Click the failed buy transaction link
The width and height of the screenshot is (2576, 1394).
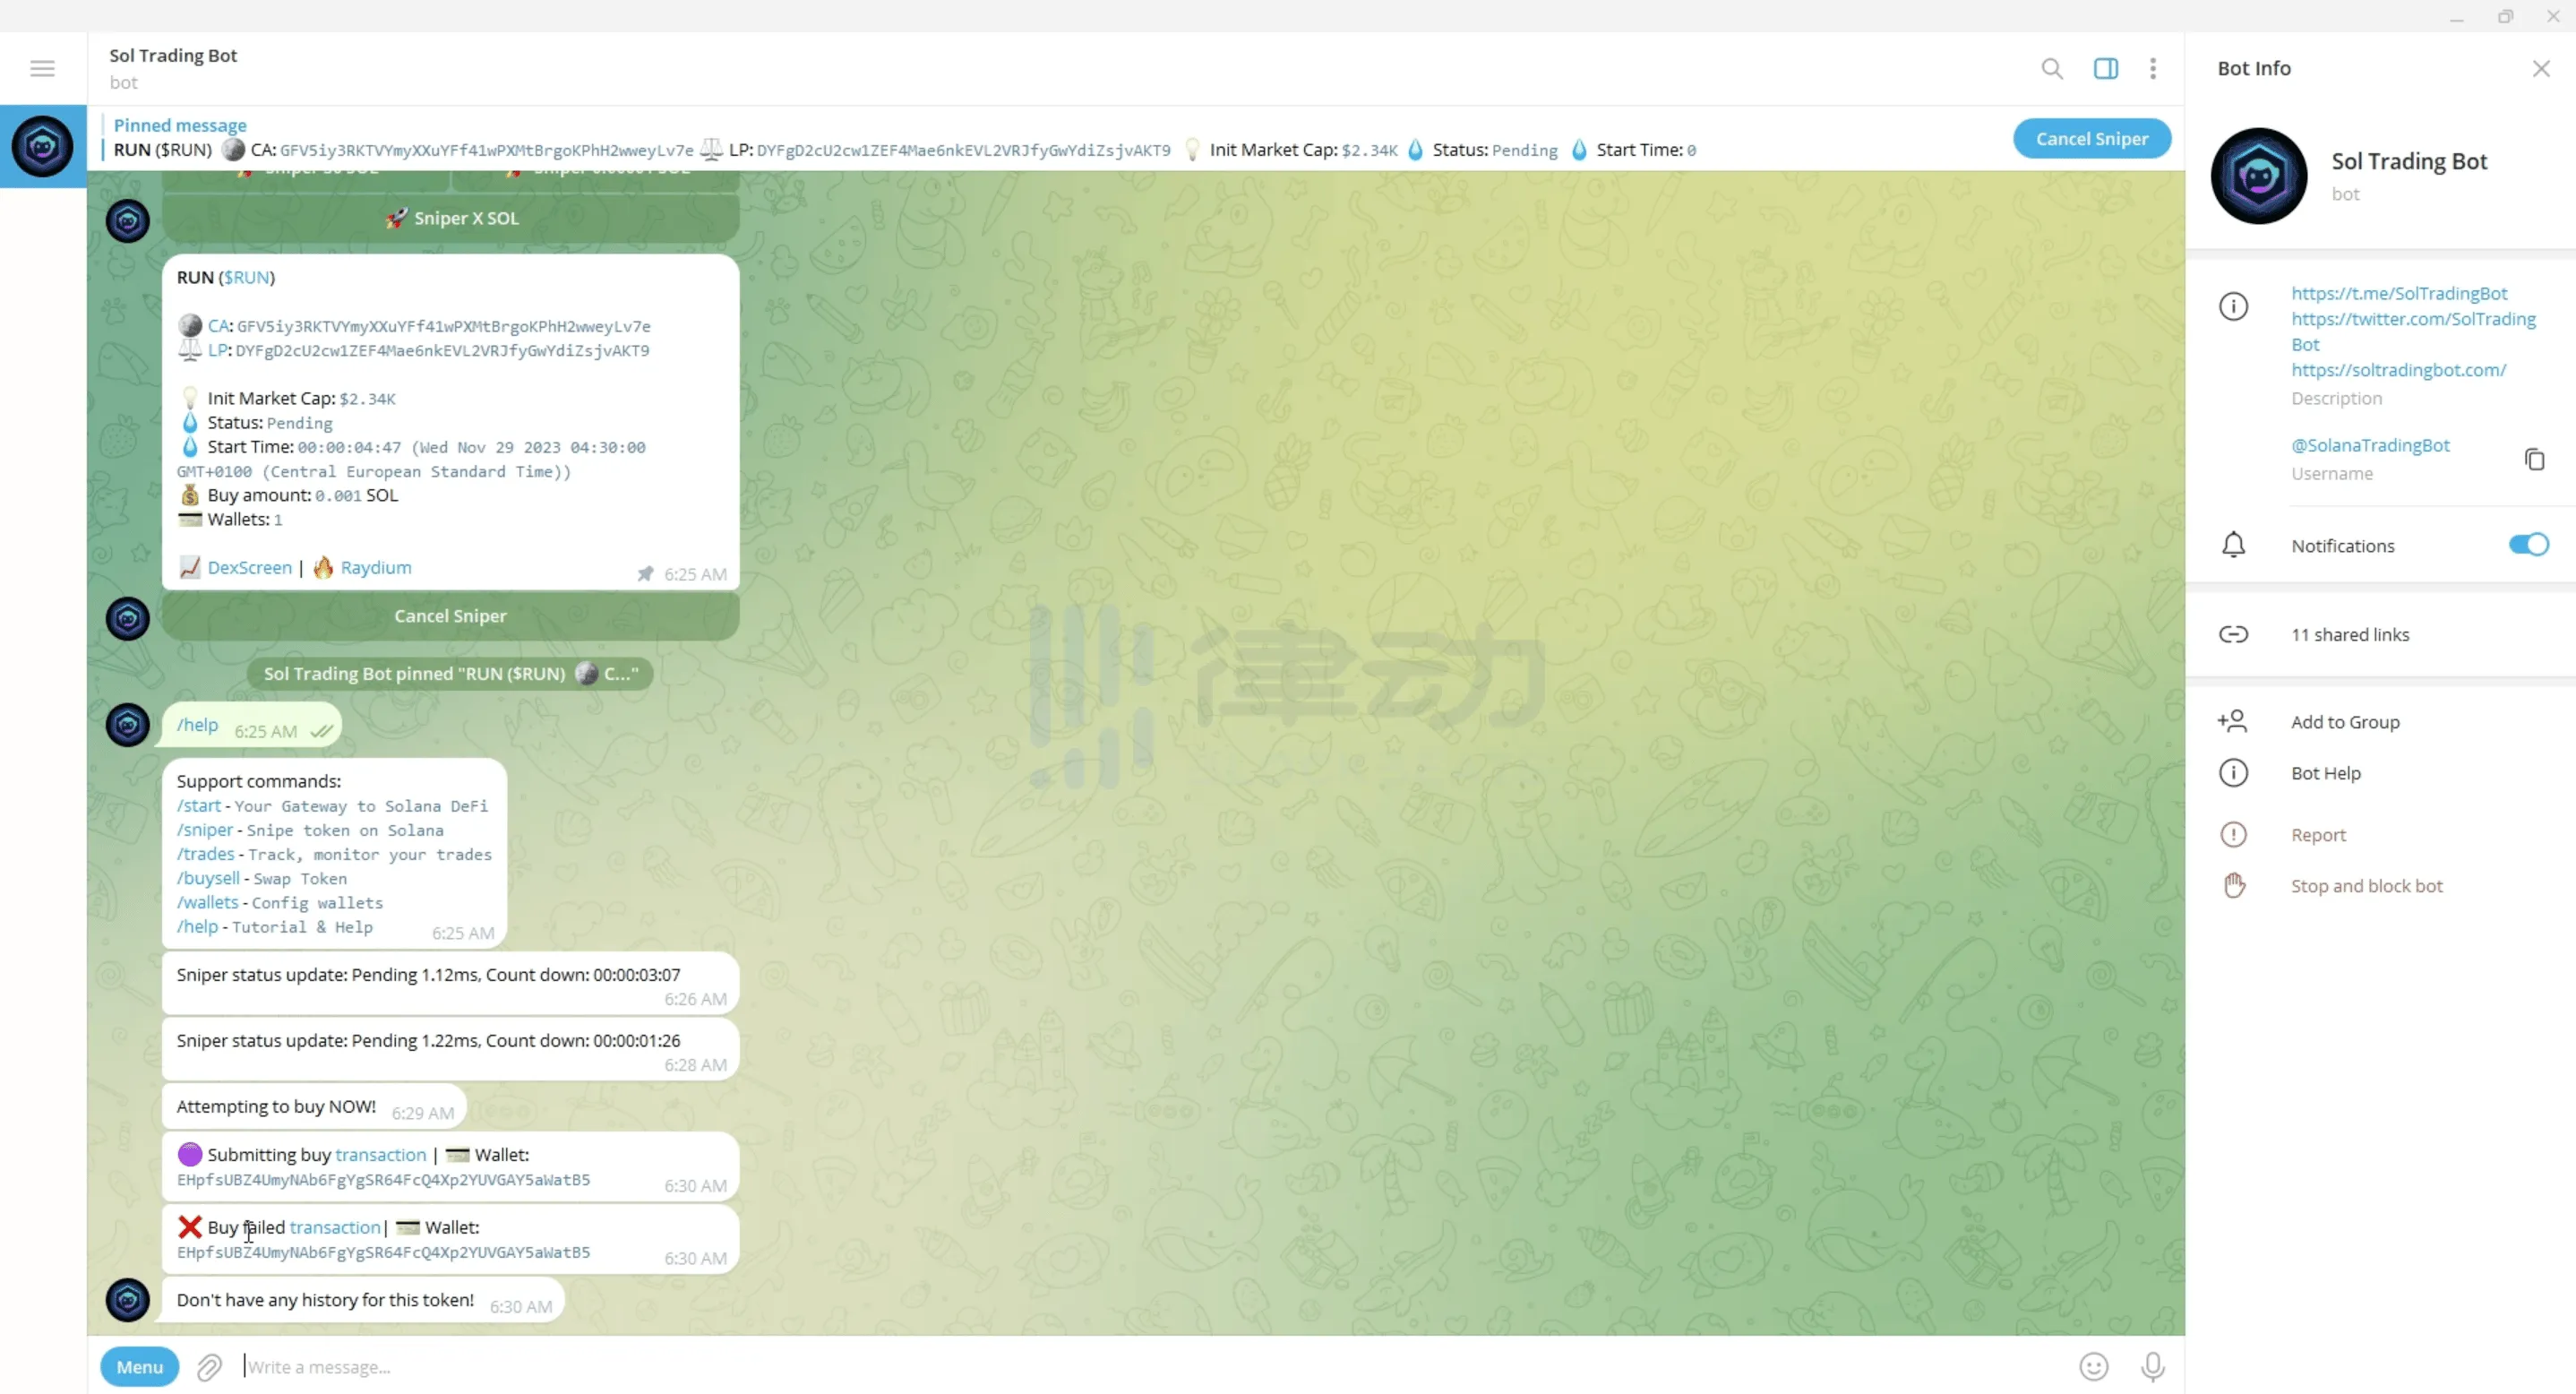point(335,1226)
